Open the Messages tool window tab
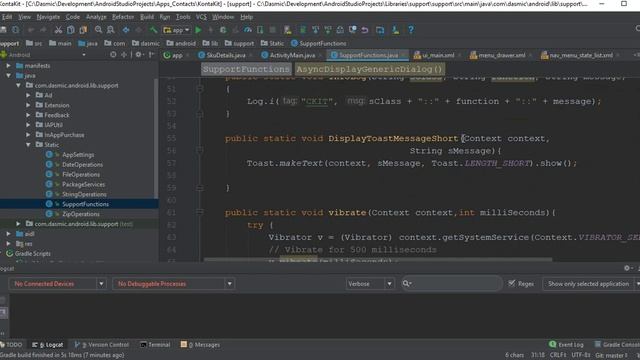 click(200, 345)
